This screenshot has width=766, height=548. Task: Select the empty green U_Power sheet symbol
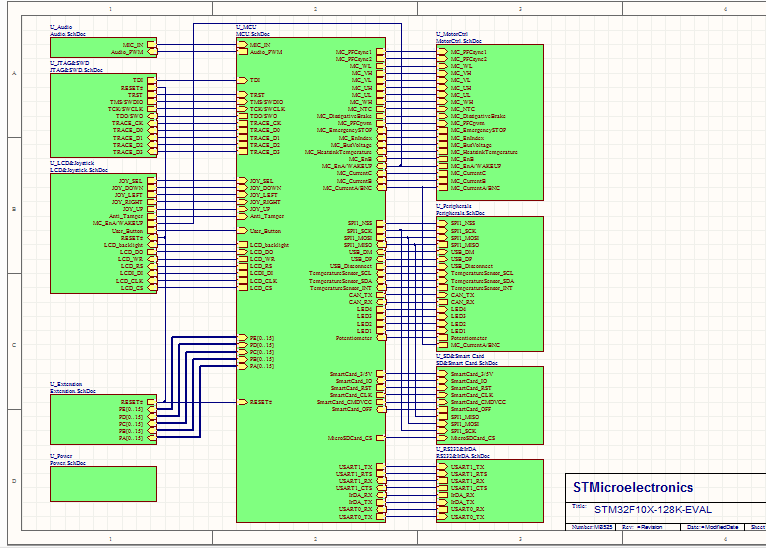[x=103, y=484]
